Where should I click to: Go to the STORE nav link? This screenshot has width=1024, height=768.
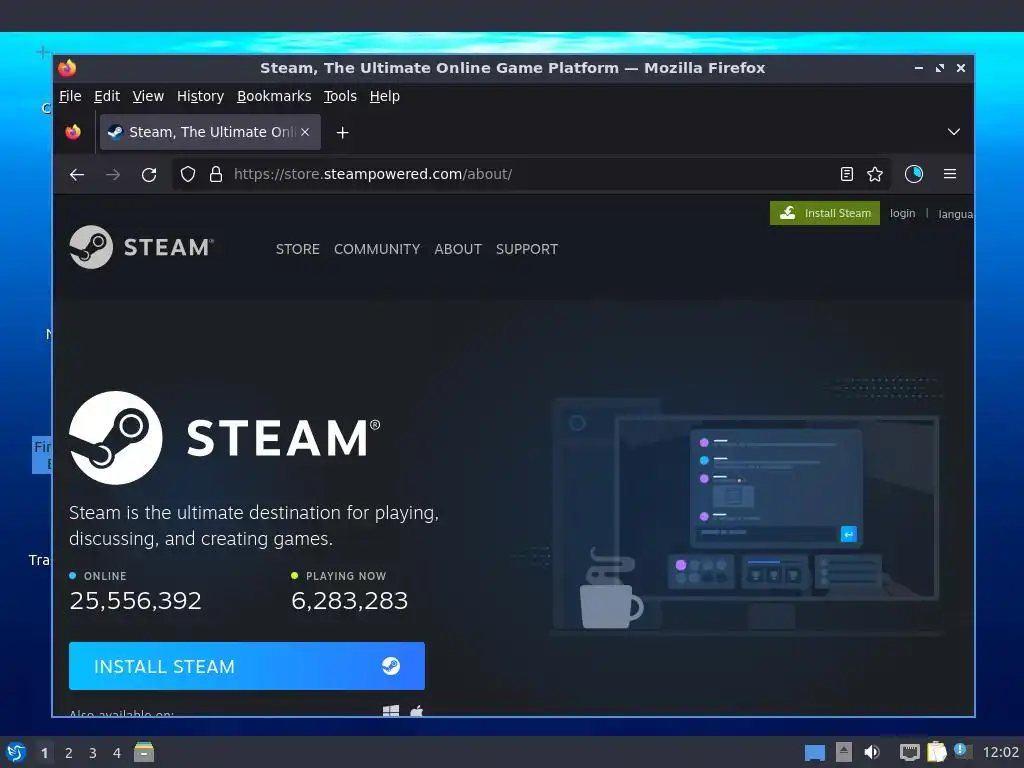click(x=298, y=249)
